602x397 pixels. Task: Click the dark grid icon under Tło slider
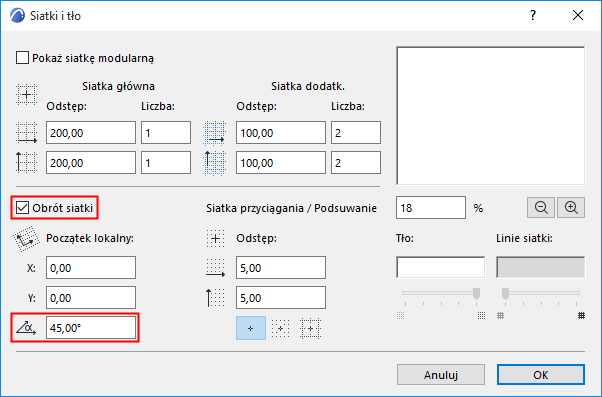click(481, 316)
